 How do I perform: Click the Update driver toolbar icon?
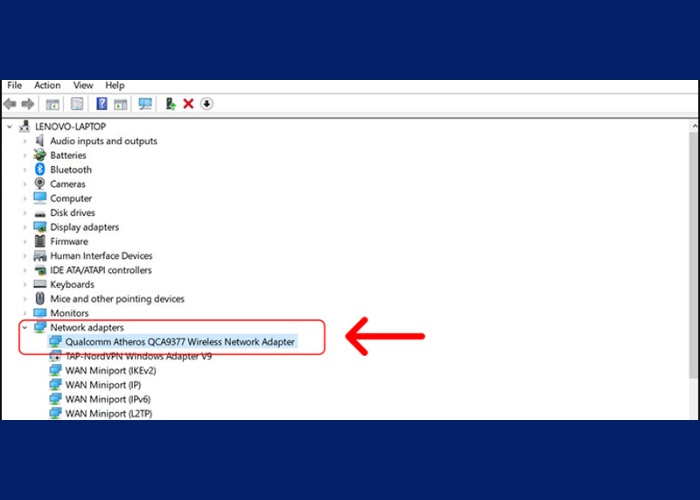[x=170, y=104]
